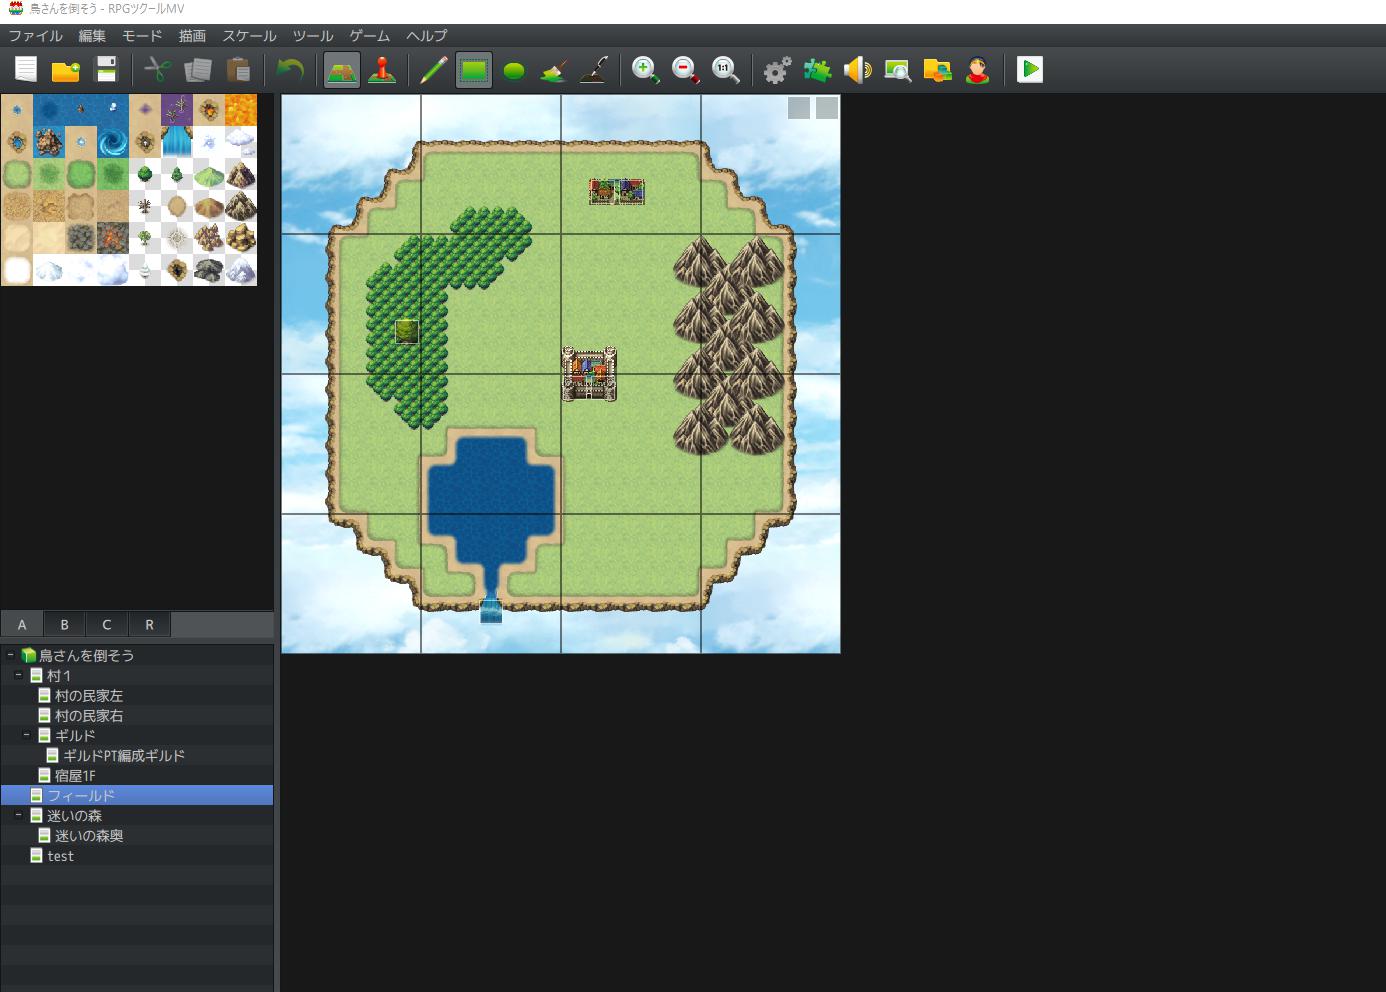The width and height of the screenshot is (1386, 992).
Task: Select the Shadow Pen tool
Action: (x=594, y=70)
